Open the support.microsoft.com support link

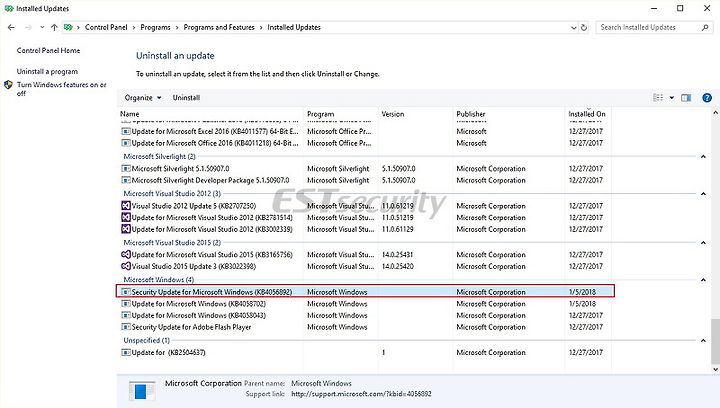[361, 394]
